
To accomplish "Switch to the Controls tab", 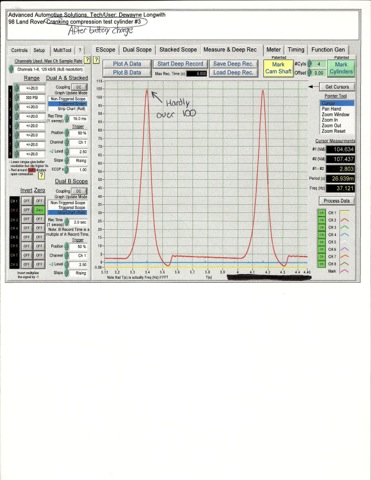I will [19, 50].
